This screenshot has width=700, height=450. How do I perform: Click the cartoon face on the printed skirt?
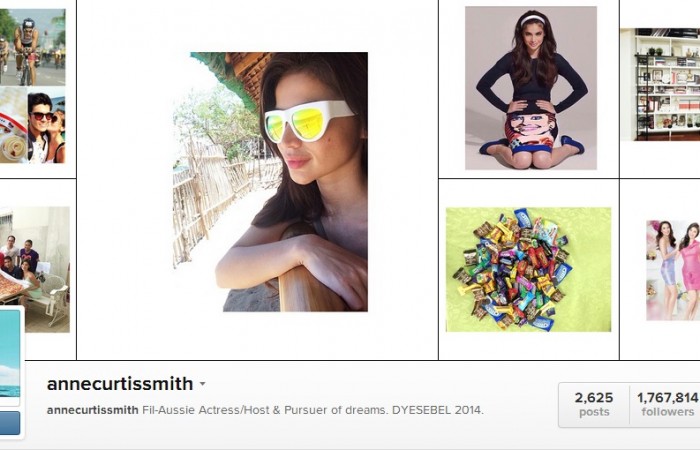click(531, 129)
